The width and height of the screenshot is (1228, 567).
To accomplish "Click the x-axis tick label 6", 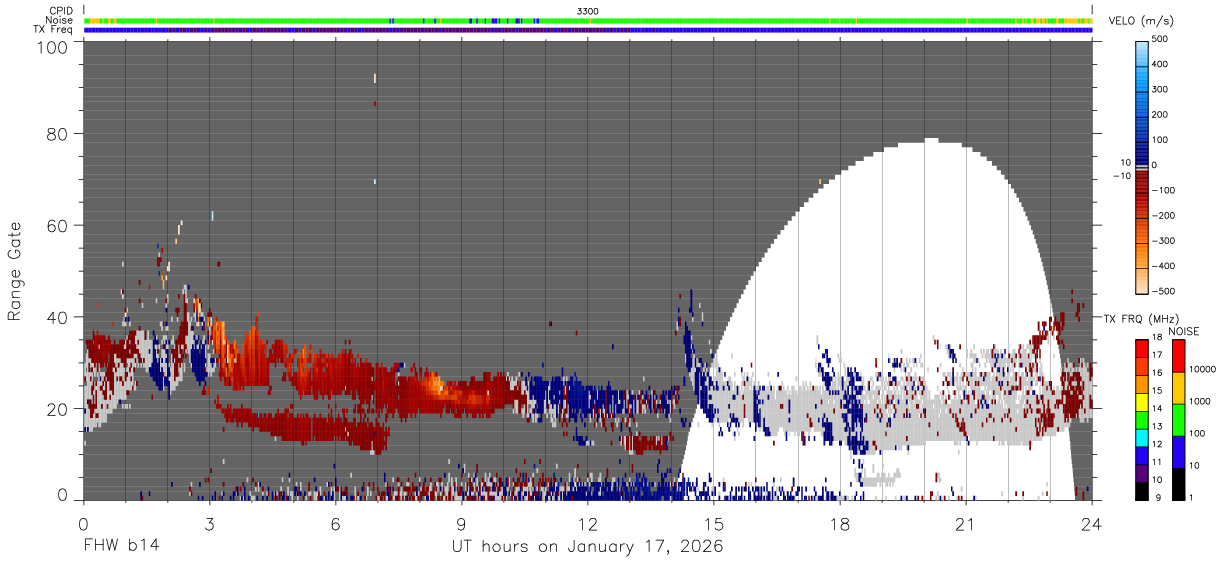I will coord(335,523).
